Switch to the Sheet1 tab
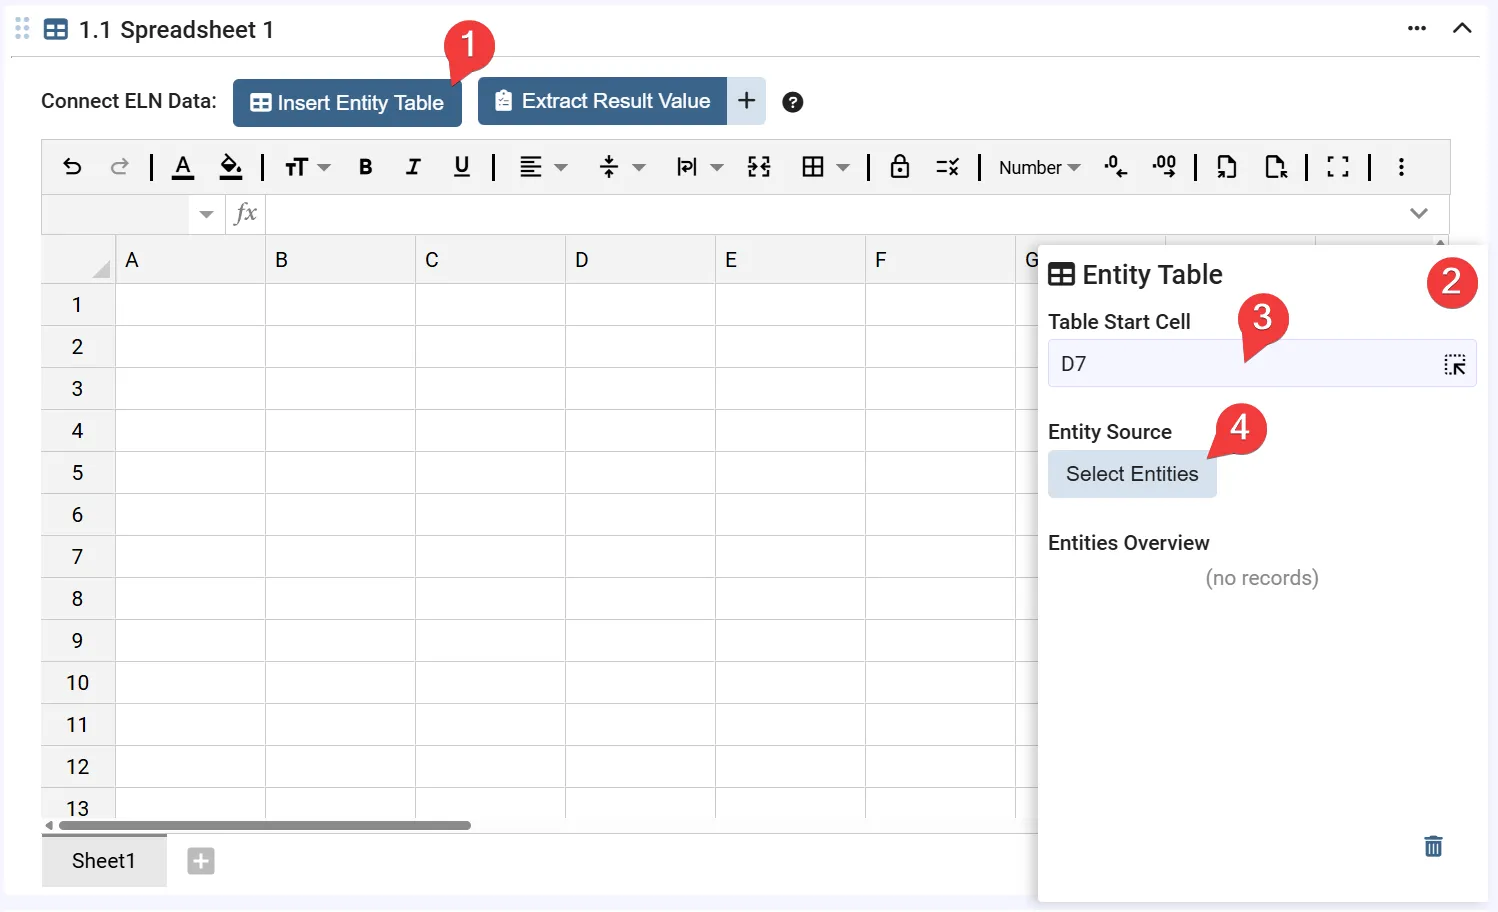Image resolution: width=1498 pixels, height=912 pixels. [103, 861]
